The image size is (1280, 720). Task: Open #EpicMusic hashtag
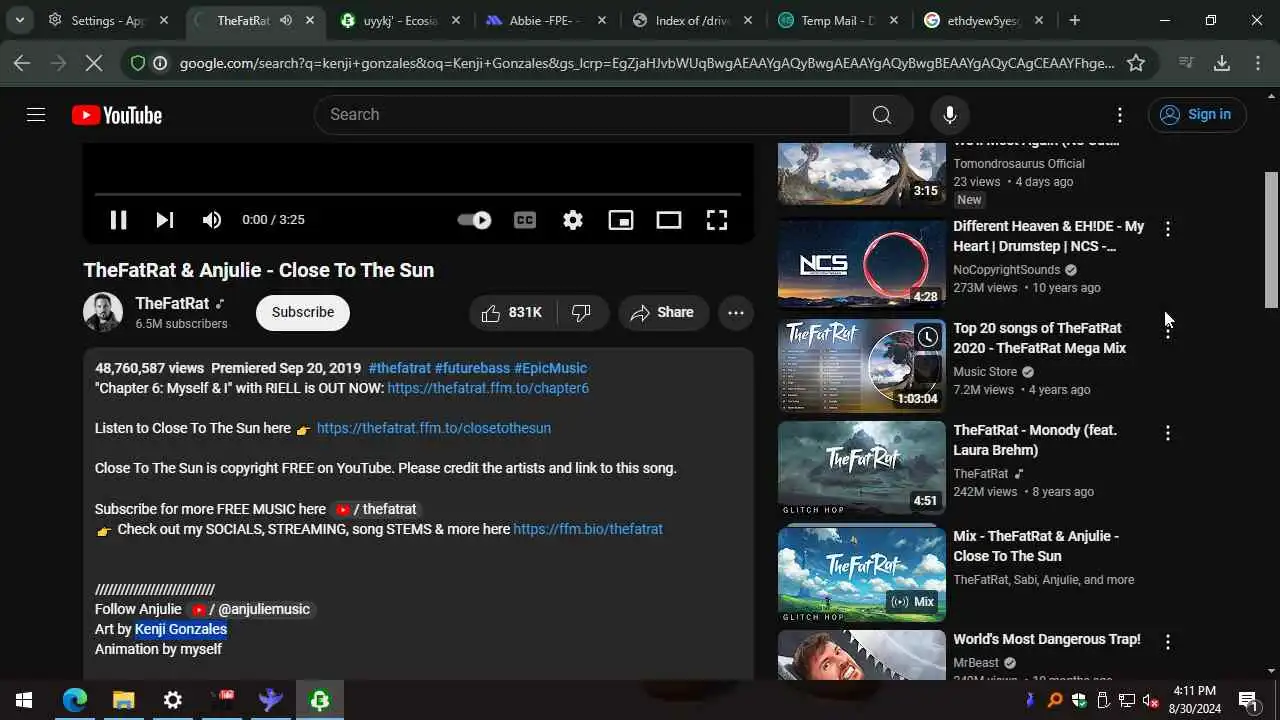550,368
